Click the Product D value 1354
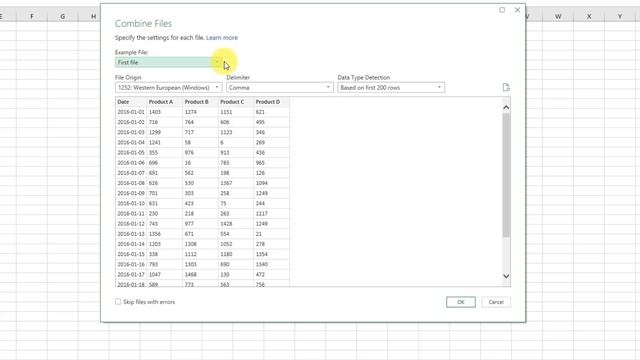The height and width of the screenshot is (360, 640). (x=271, y=254)
